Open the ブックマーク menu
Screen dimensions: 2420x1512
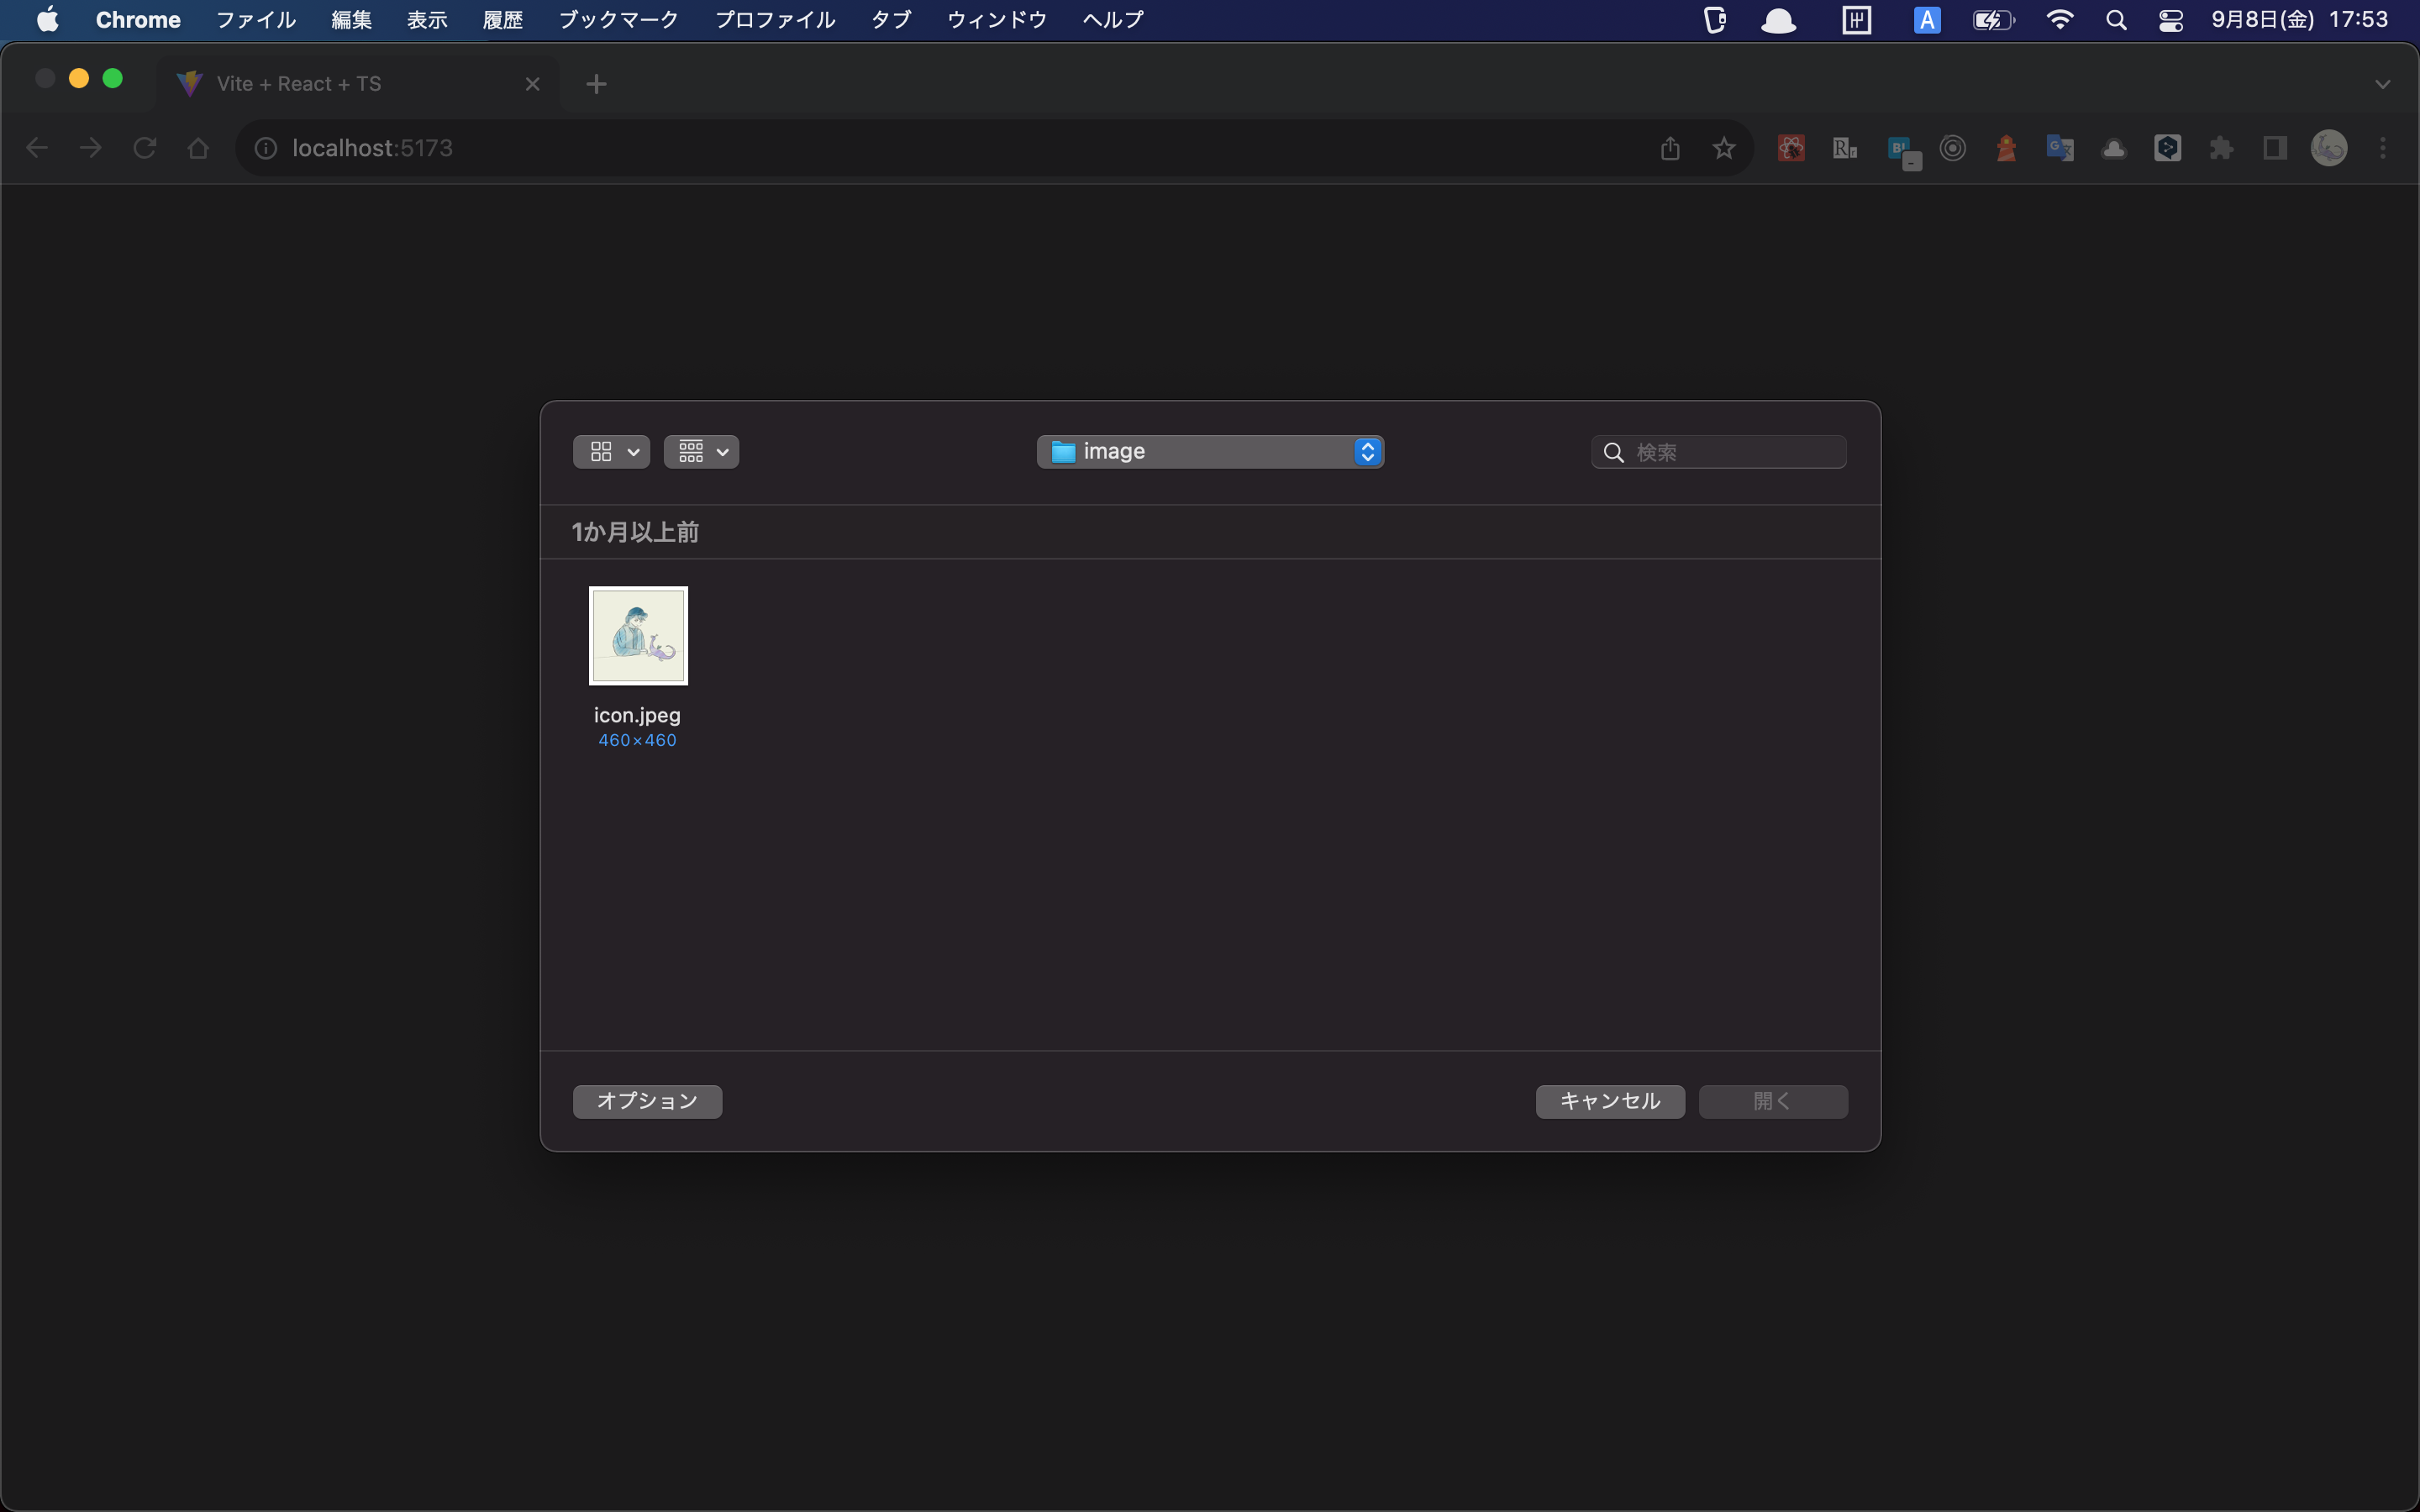tap(617, 20)
